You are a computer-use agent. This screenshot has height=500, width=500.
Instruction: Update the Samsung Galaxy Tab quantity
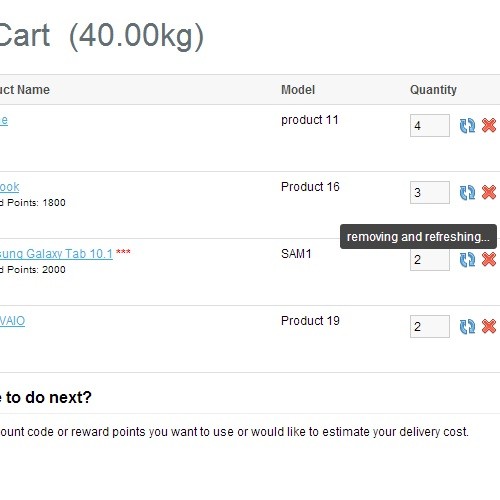[x=467, y=260]
